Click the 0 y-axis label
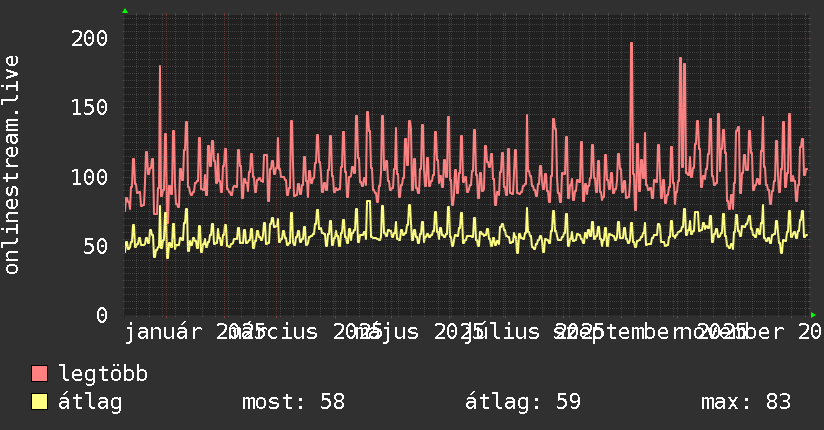This screenshot has height=430, width=824. (102, 315)
